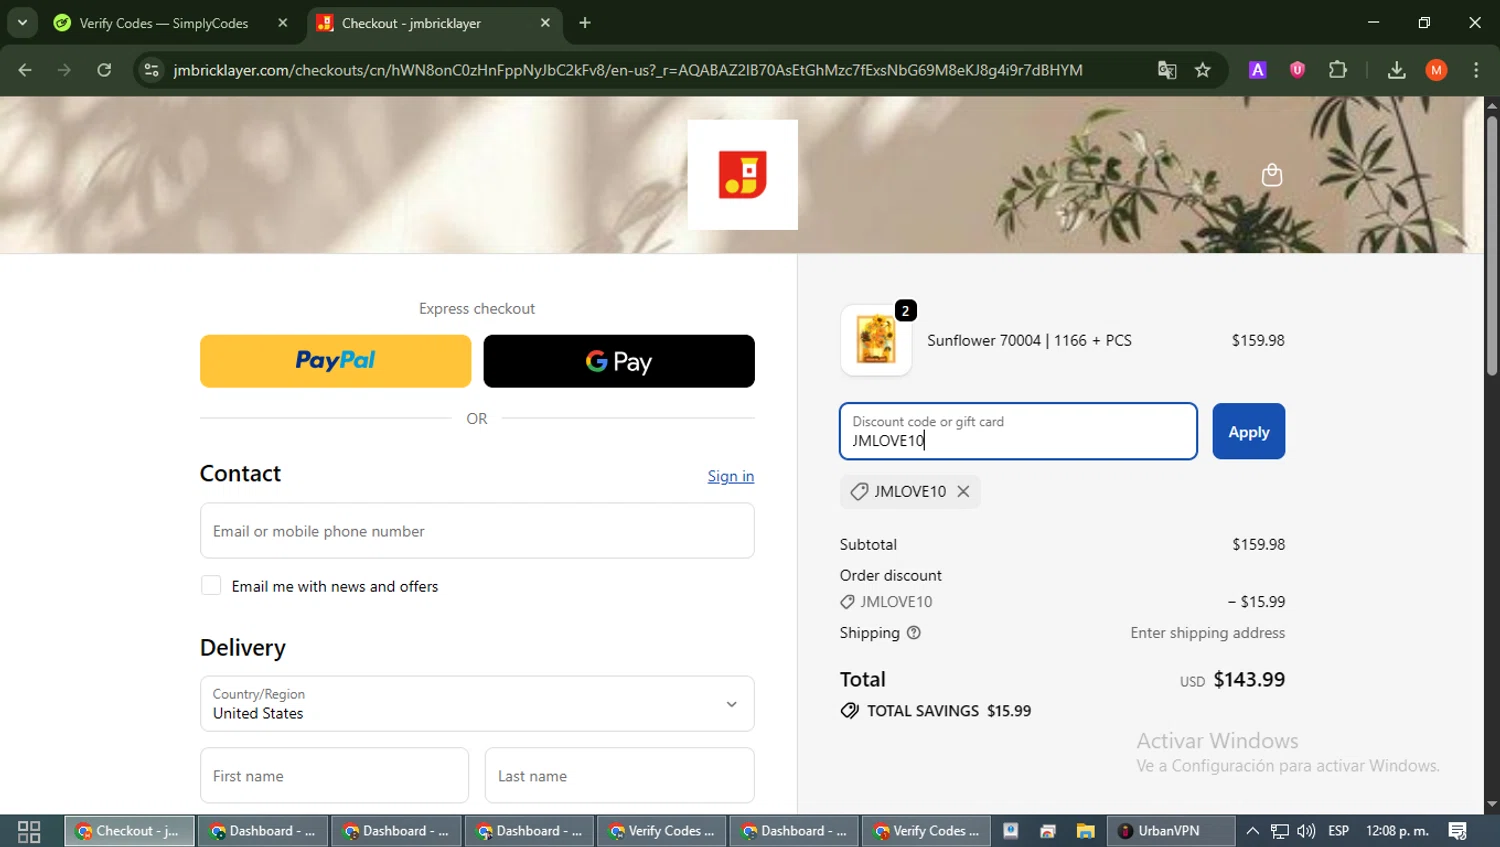Image resolution: width=1500 pixels, height=847 pixels.
Task: Close the Checkout jmbricklayer tab
Action: point(545,23)
